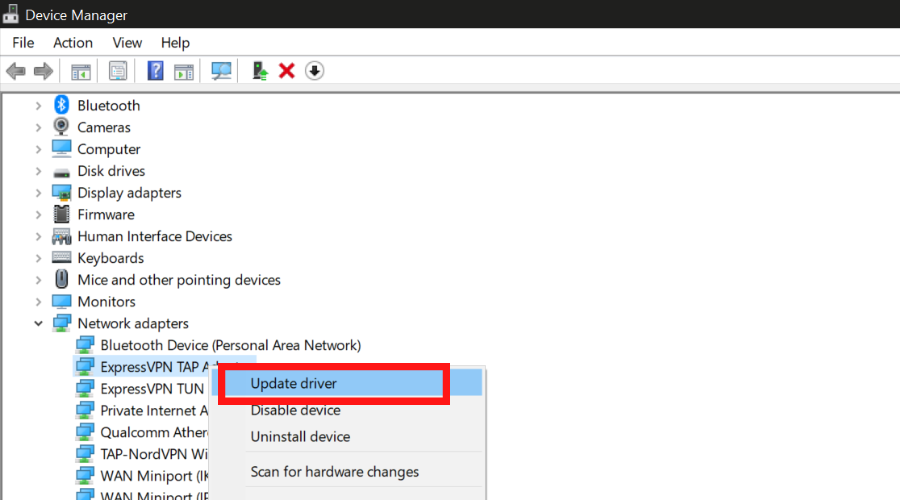Open the View menu
This screenshot has width=900, height=500.
[x=127, y=43]
